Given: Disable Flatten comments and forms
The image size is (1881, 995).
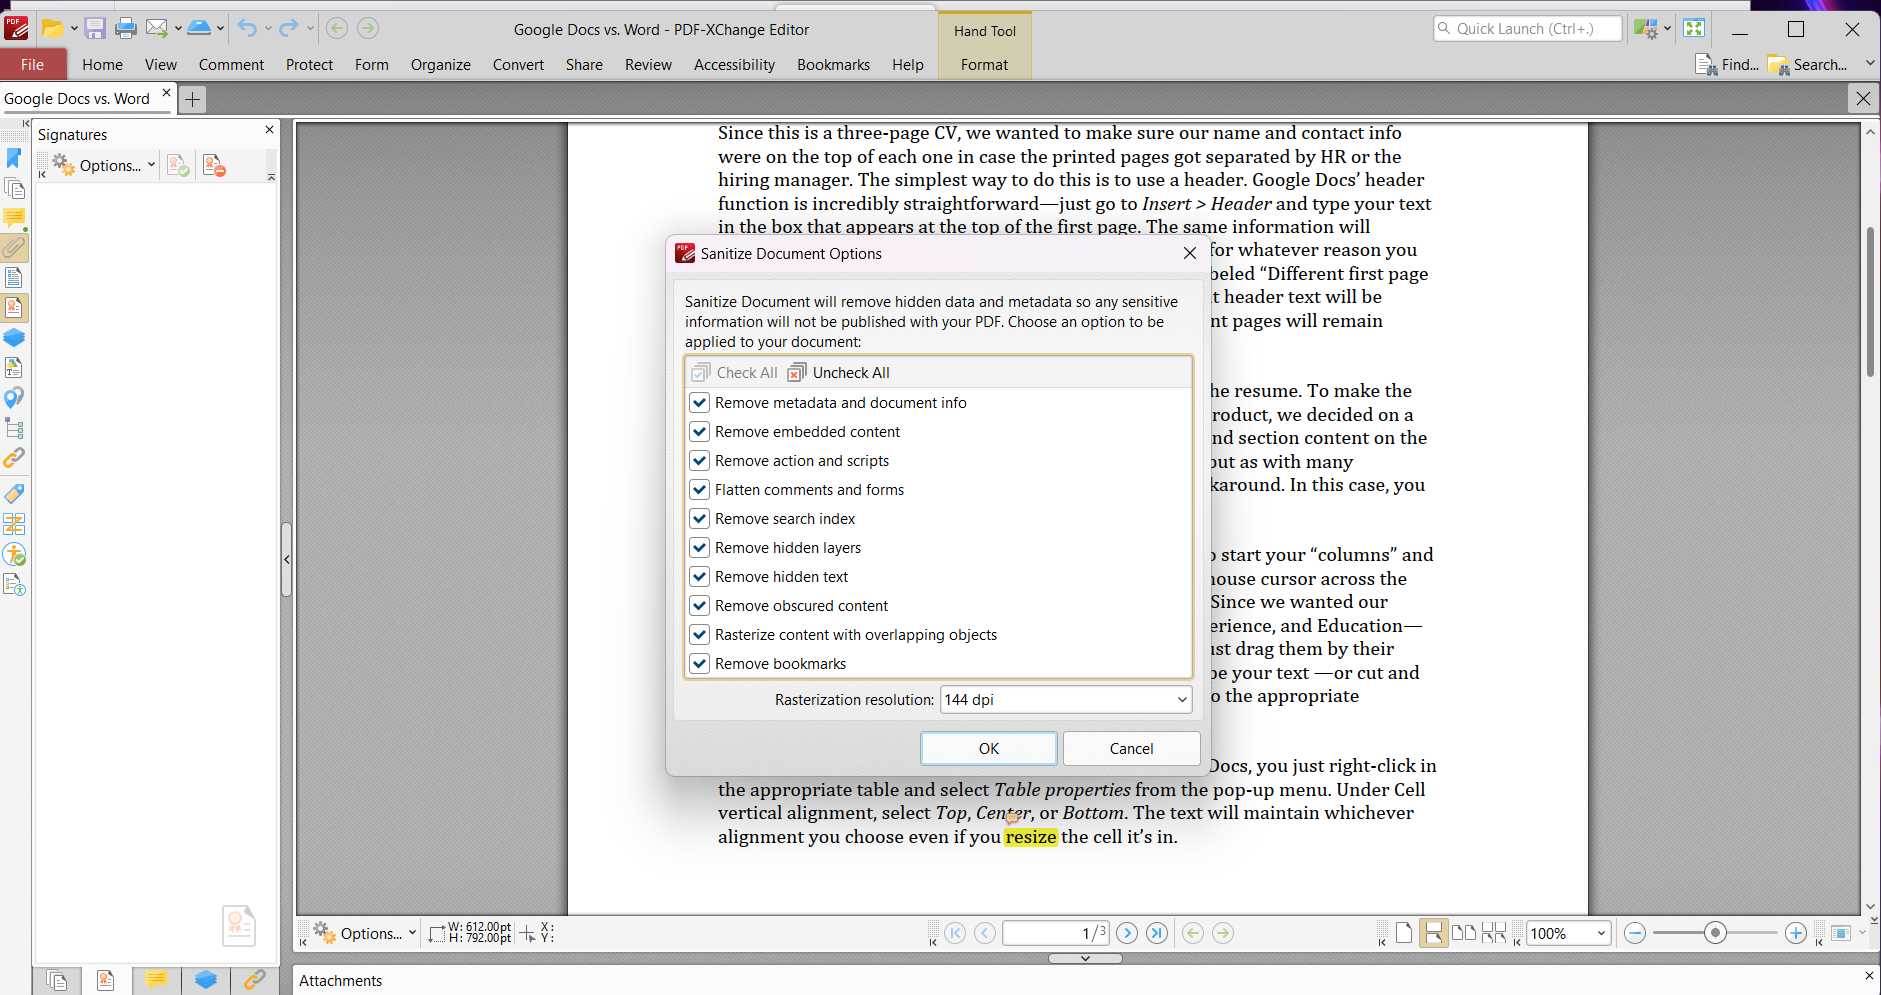Looking at the screenshot, I should (x=700, y=489).
